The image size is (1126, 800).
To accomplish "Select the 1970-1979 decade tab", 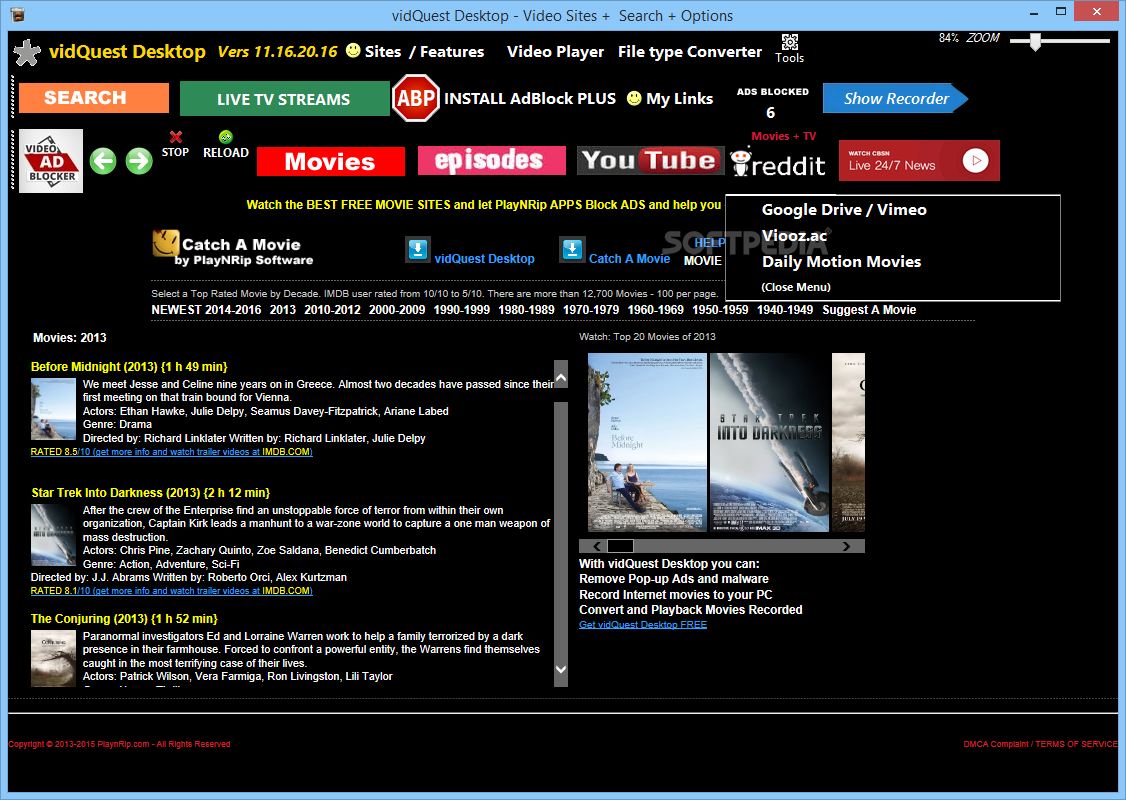I will [x=591, y=310].
